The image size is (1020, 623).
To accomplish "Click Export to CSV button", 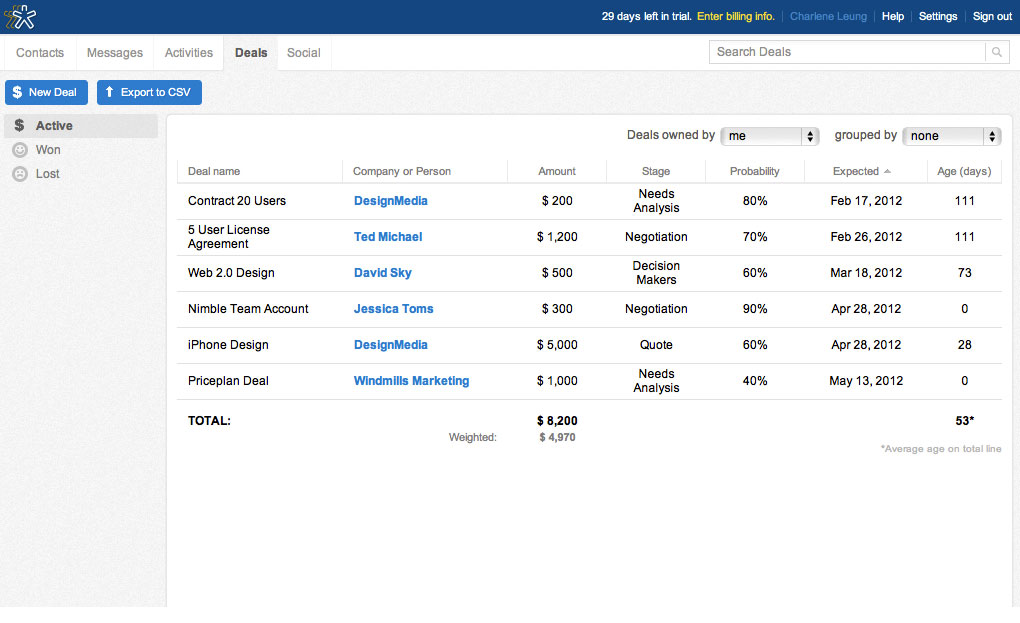I will 149,92.
